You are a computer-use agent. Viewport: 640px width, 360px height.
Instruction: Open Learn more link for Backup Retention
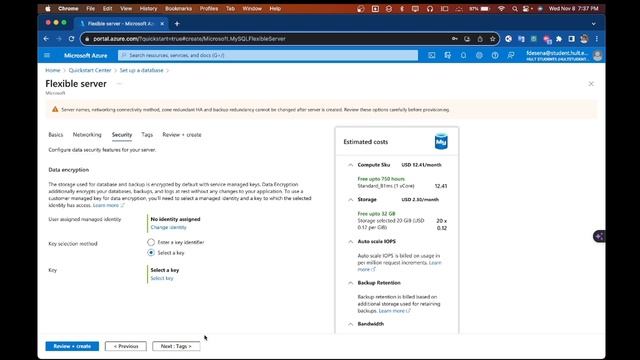click(x=394, y=311)
